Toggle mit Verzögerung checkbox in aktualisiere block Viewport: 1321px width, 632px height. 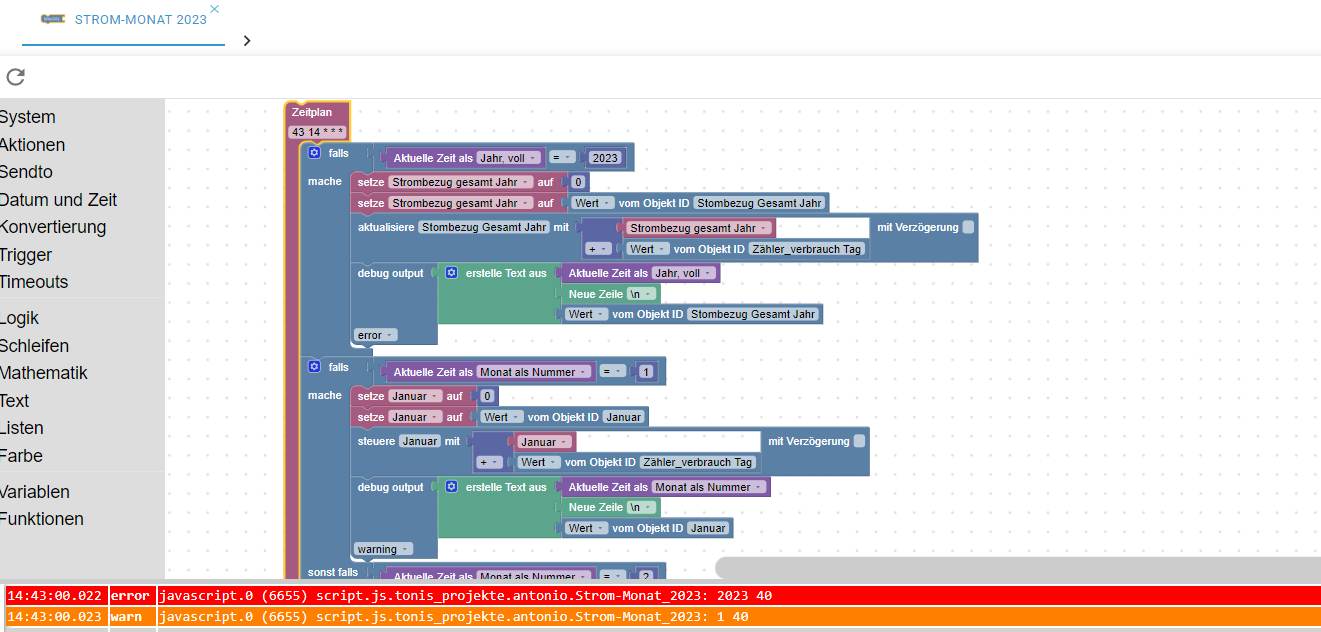click(x=968, y=227)
